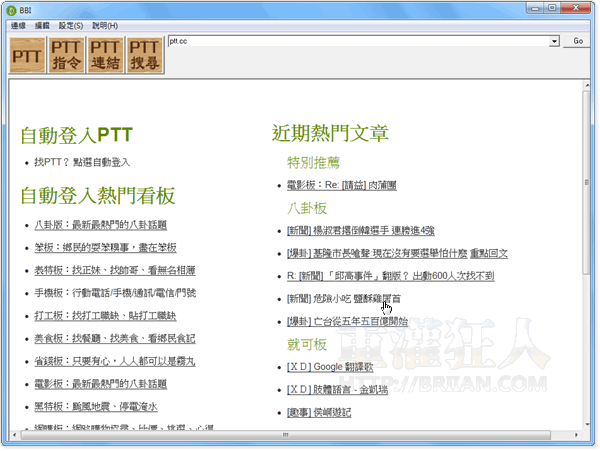The width and height of the screenshot is (600, 451).
Task: Open the PTT 搜尋 toolbar button
Action: pos(144,55)
